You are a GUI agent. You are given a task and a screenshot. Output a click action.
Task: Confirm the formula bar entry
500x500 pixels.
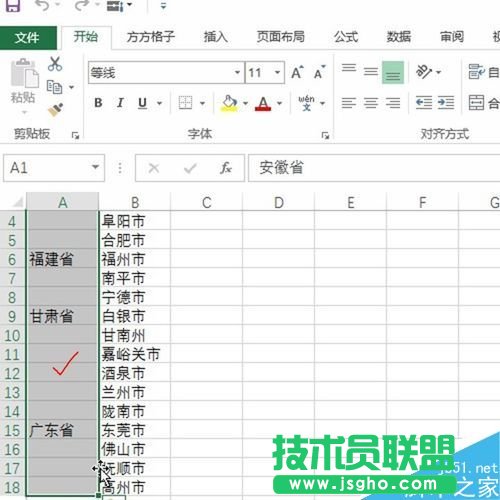click(190, 168)
